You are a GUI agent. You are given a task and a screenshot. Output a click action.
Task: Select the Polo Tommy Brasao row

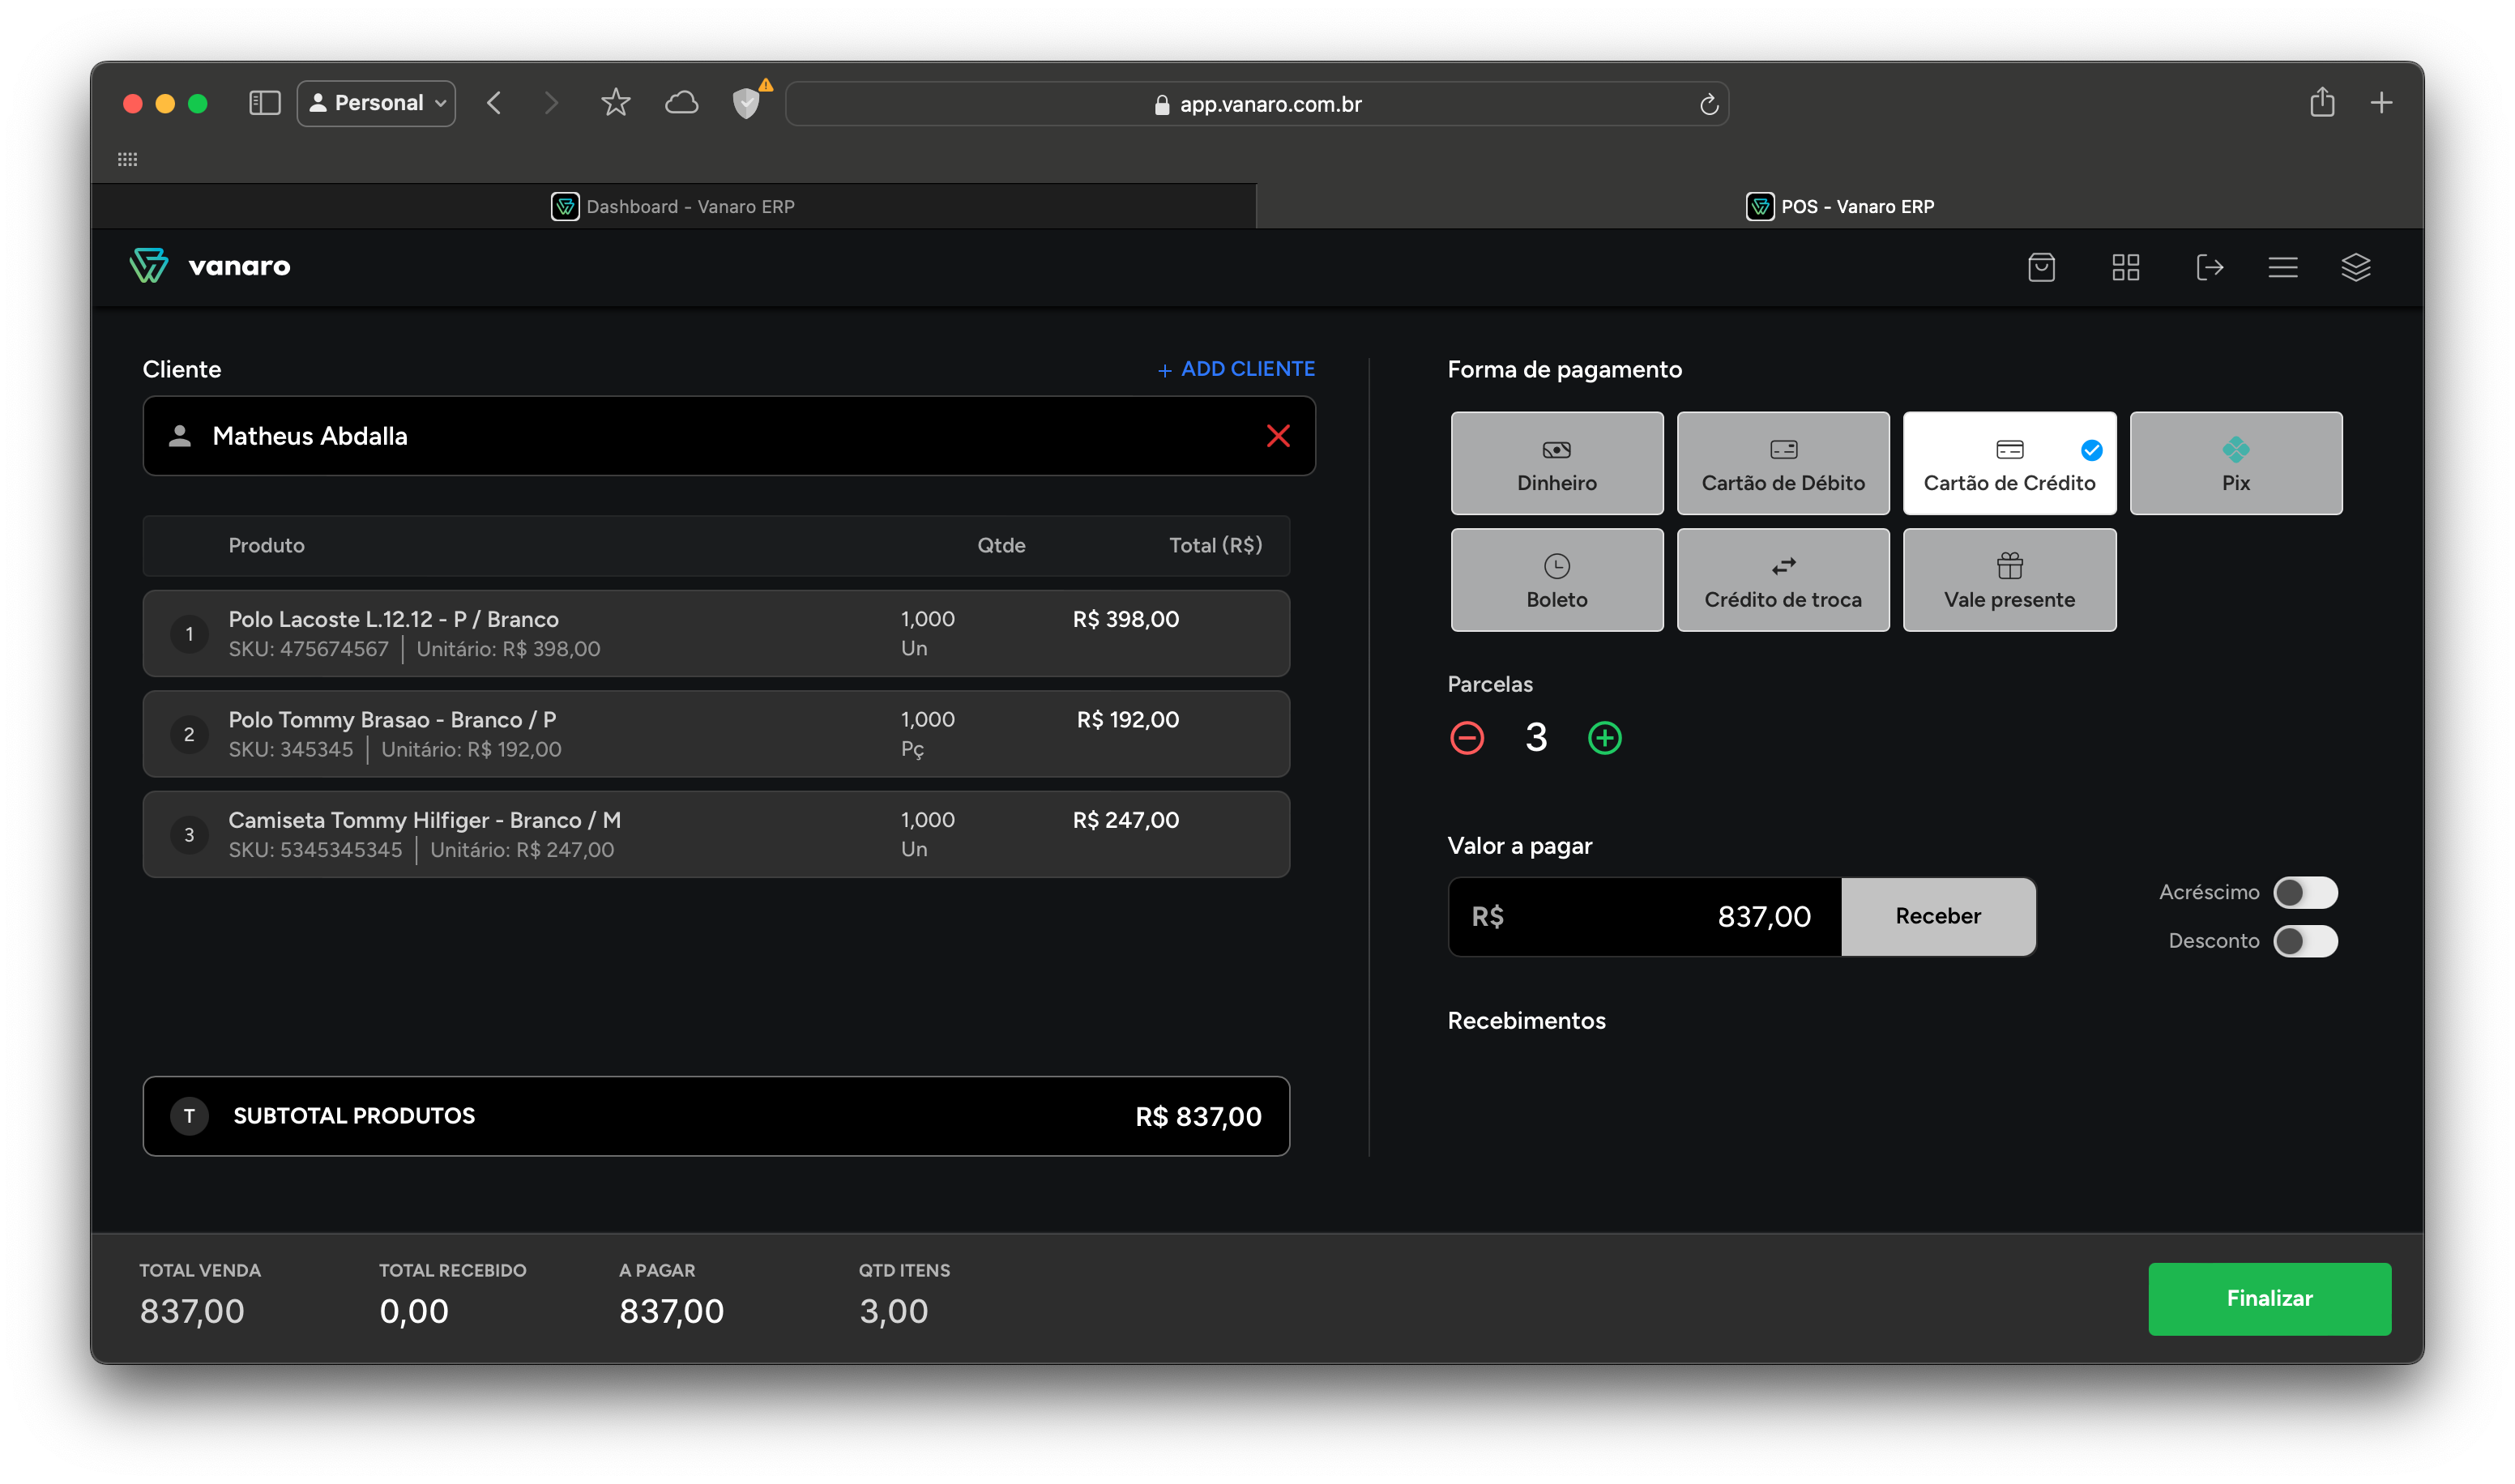[x=716, y=734]
